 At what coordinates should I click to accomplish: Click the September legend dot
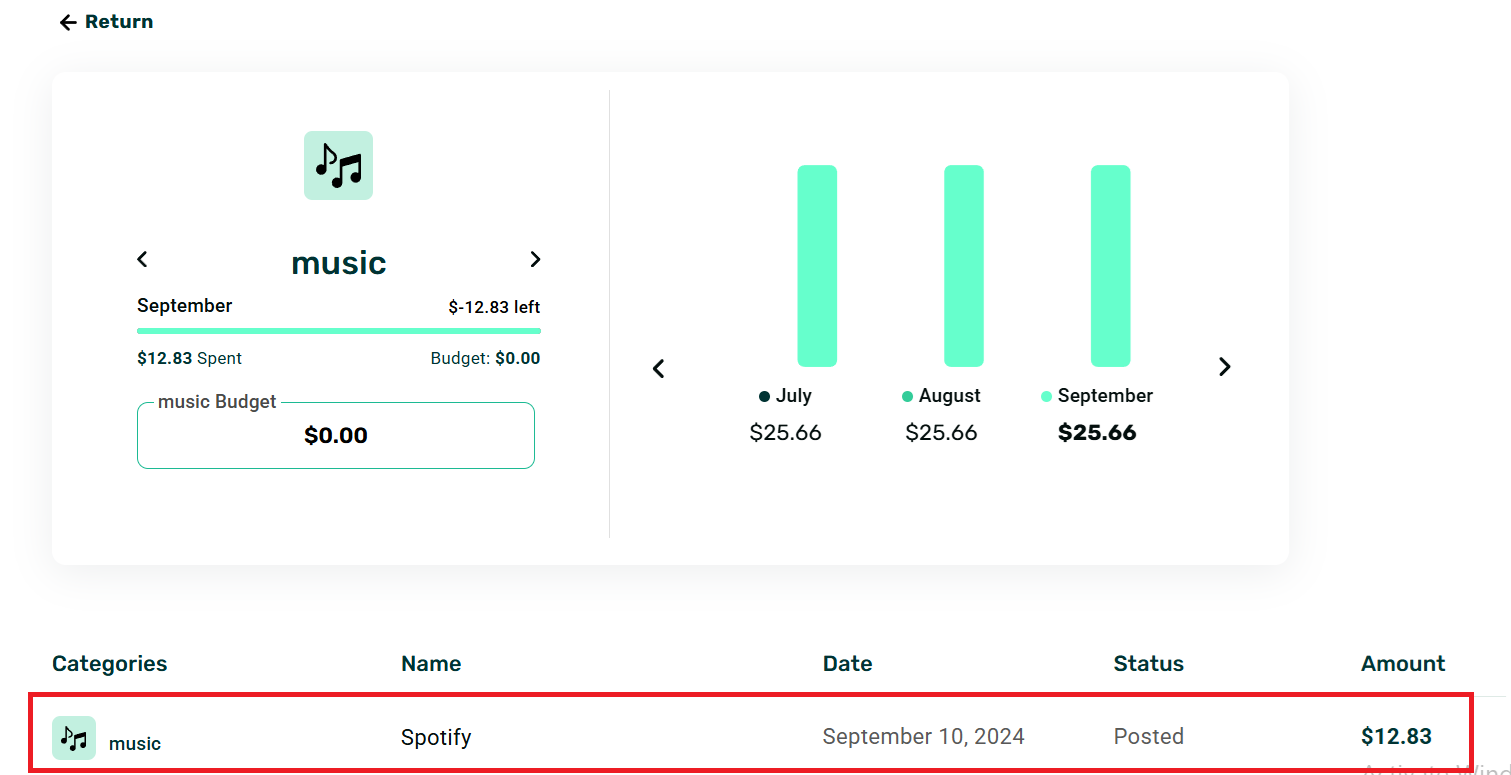pyautogui.click(x=1046, y=397)
